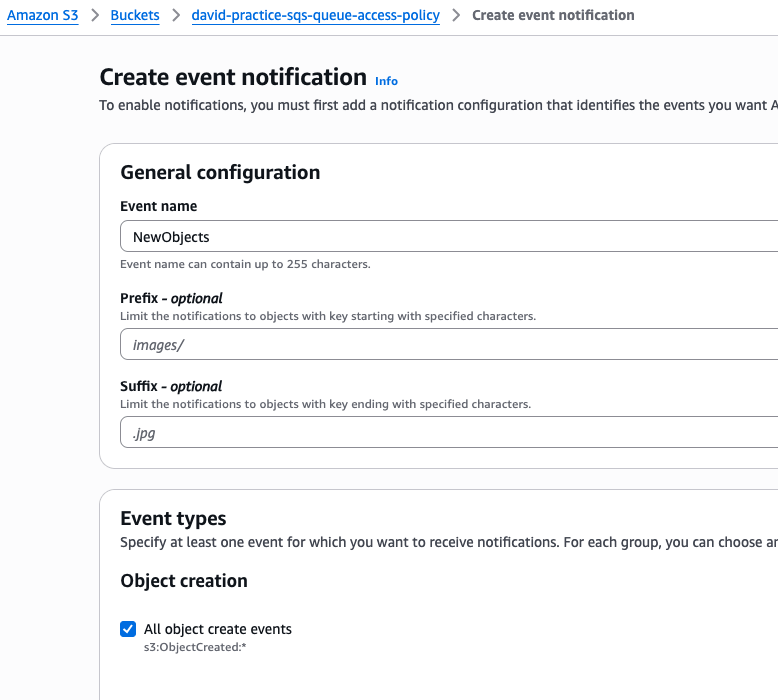
Task: Select the General configuration section heading
Action: pyautogui.click(x=220, y=172)
